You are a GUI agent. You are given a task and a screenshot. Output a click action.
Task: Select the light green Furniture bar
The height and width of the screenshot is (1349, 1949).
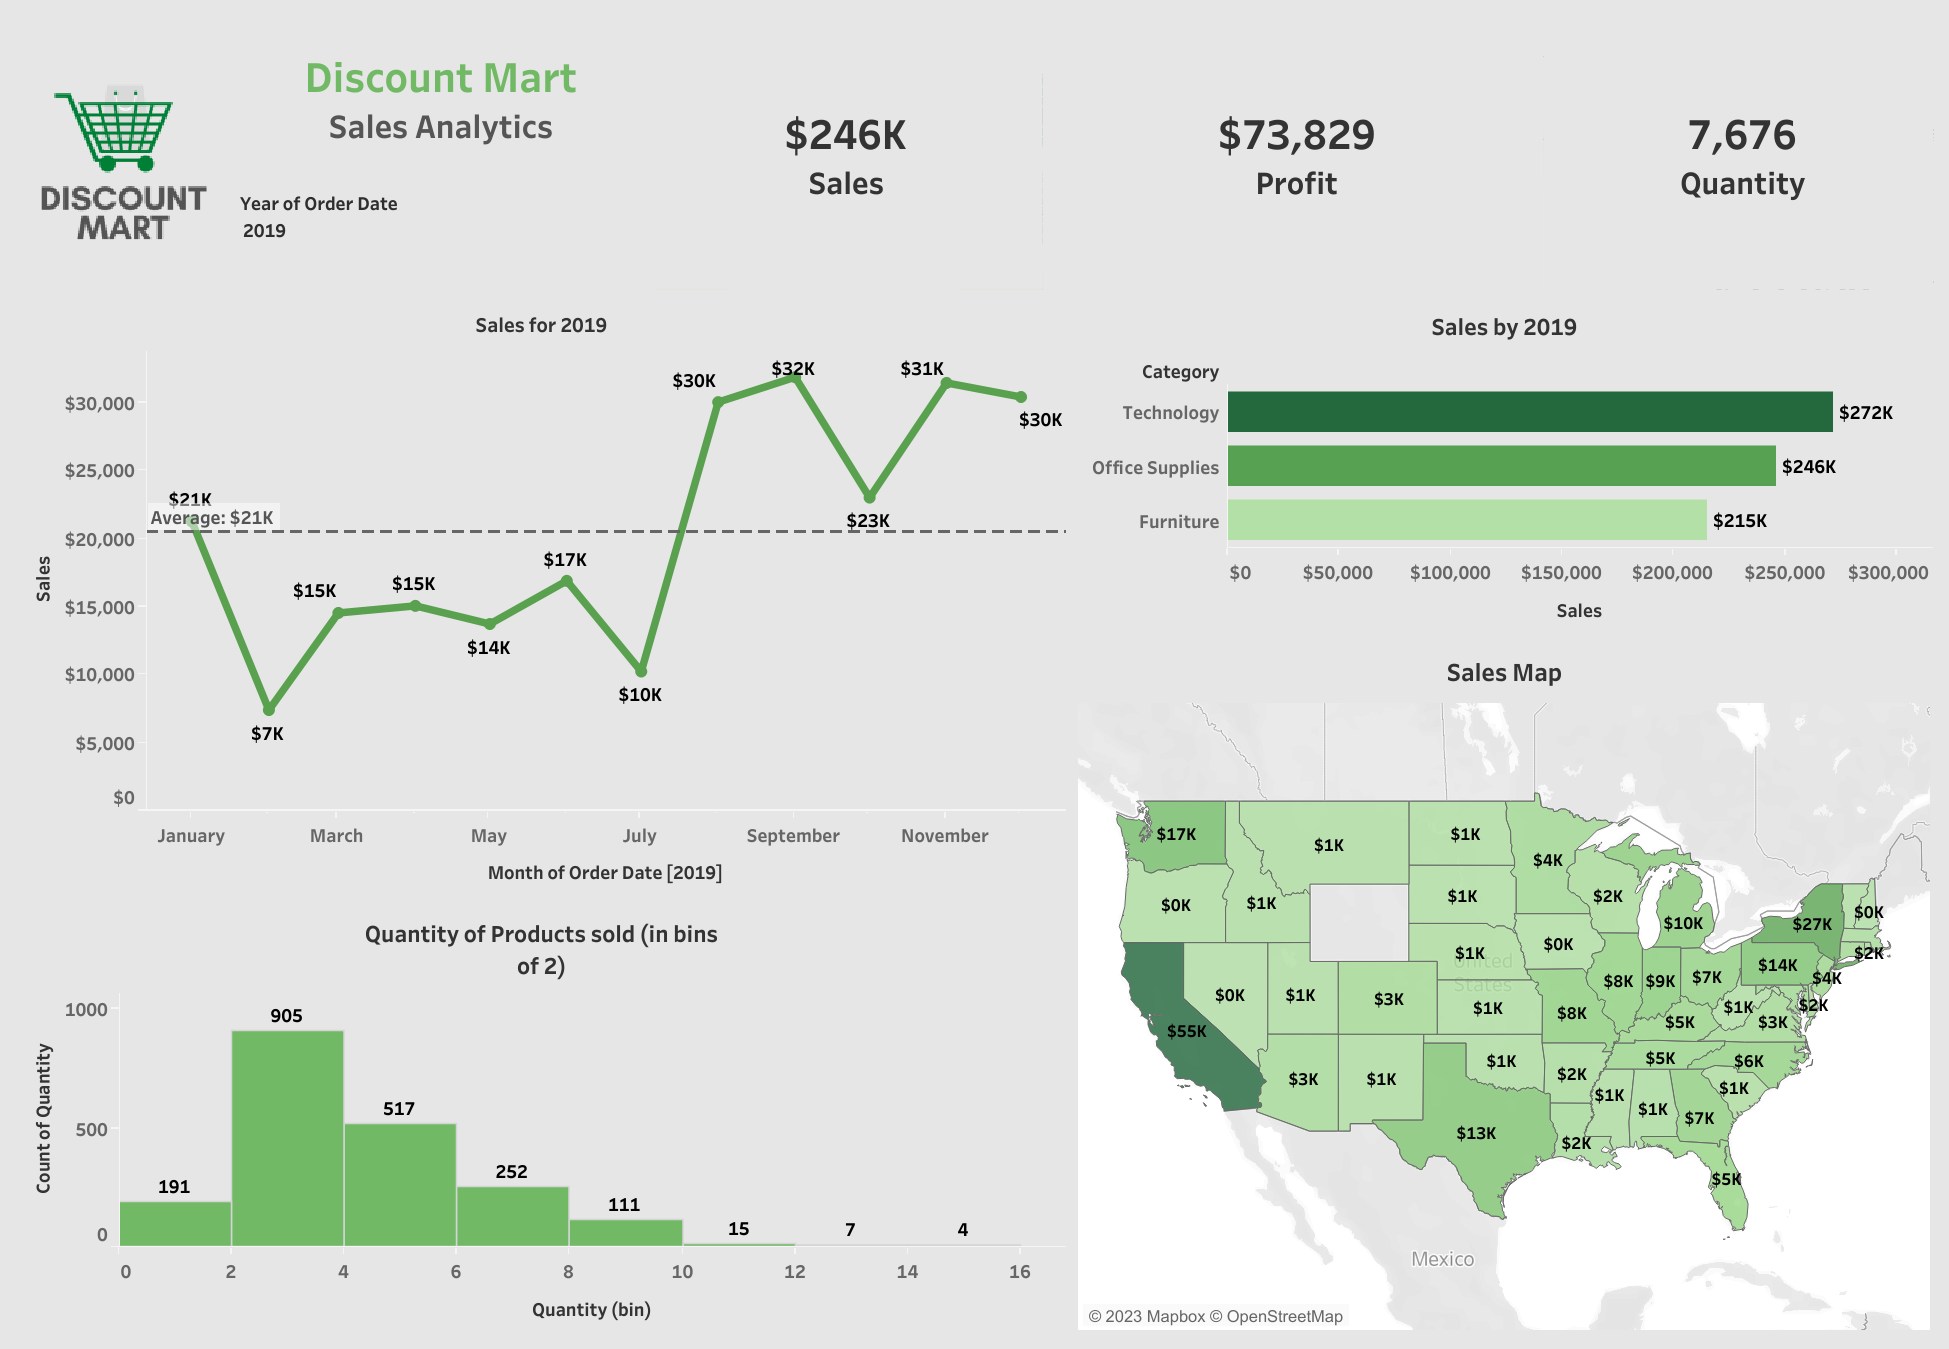(x=1466, y=520)
